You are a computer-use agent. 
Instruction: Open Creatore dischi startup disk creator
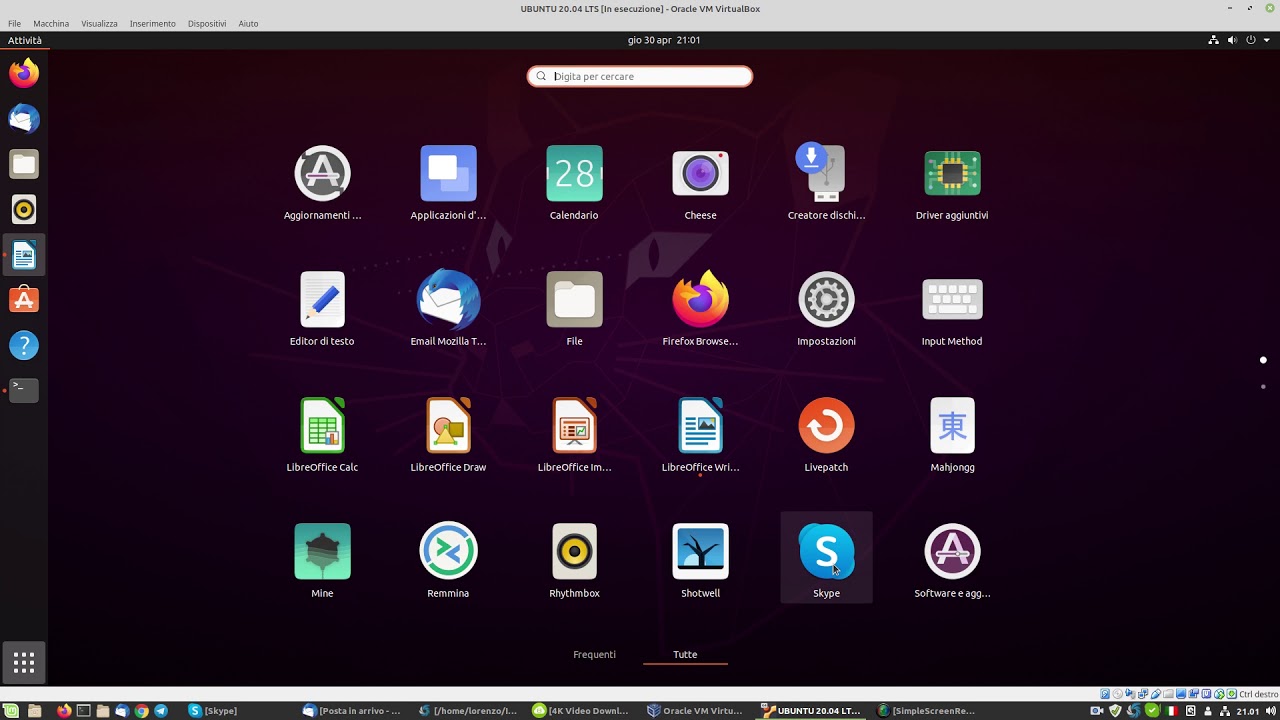point(826,182)
